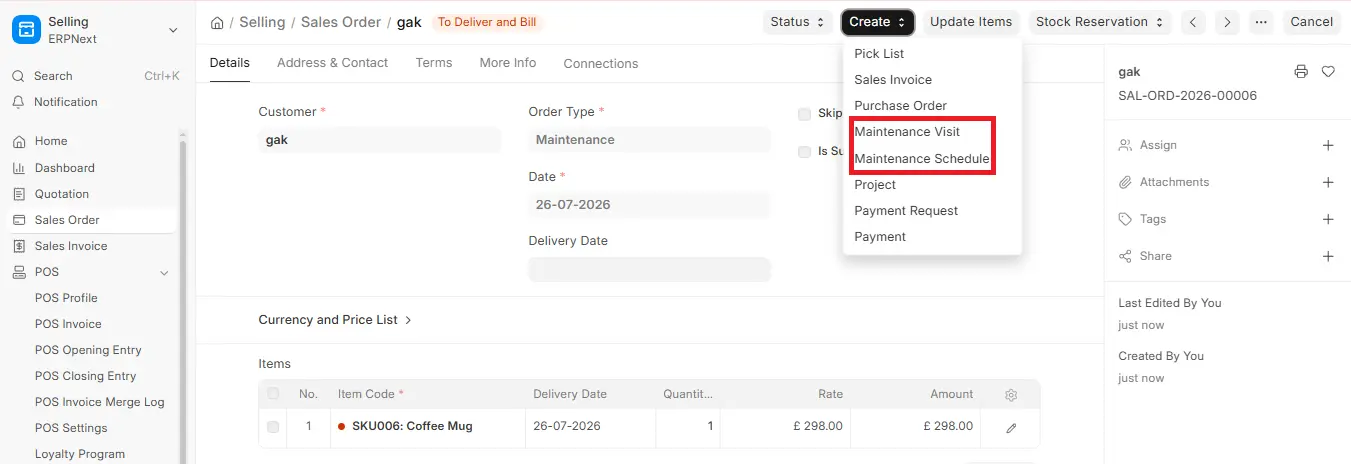Like the document with the heart icon
This screenshot has width=1351, height=464.
(1328, 72)
